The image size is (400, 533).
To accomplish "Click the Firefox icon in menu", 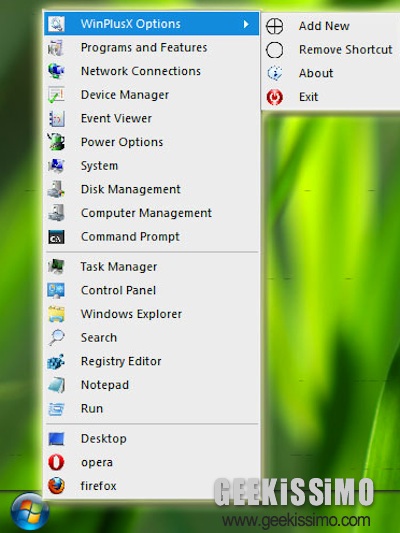I will tap(56, 486).
